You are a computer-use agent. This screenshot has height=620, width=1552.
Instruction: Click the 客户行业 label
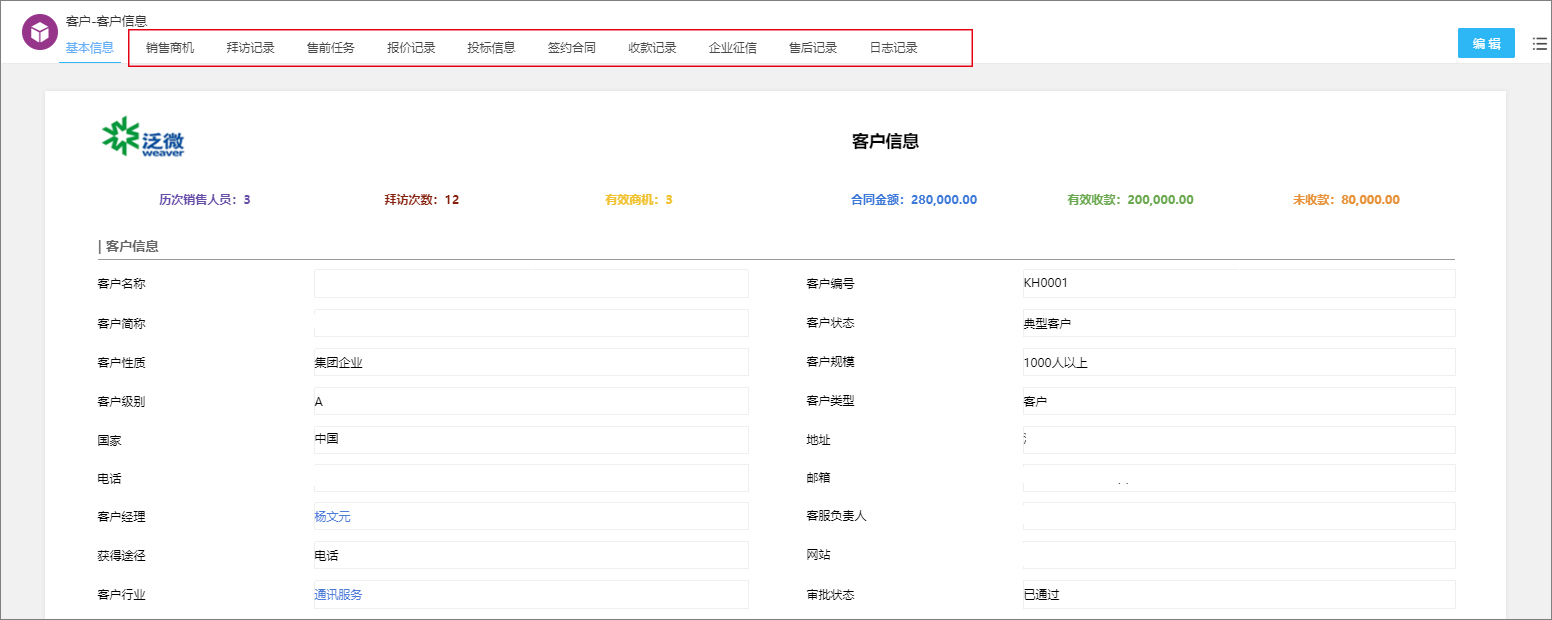pos(122,595)
